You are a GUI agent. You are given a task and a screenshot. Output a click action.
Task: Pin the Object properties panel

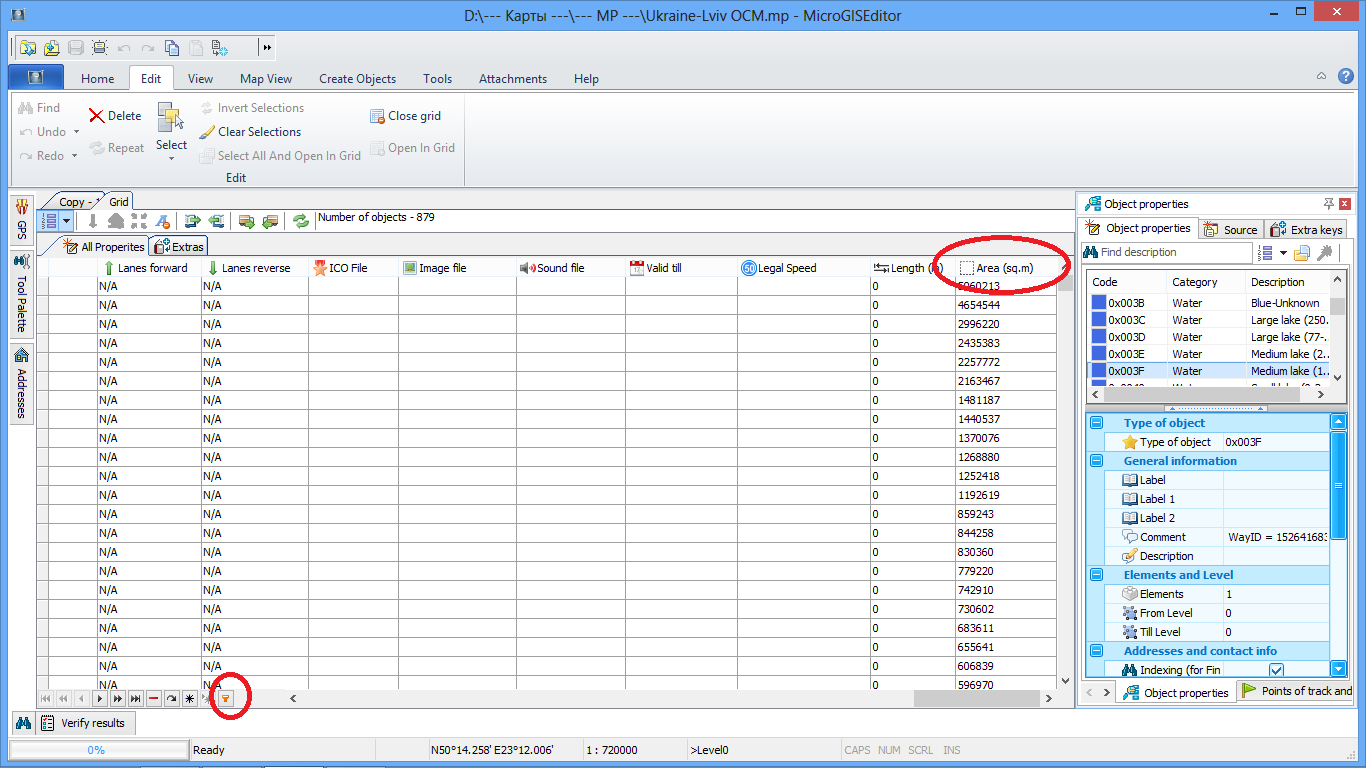[x=1329, y=203]
